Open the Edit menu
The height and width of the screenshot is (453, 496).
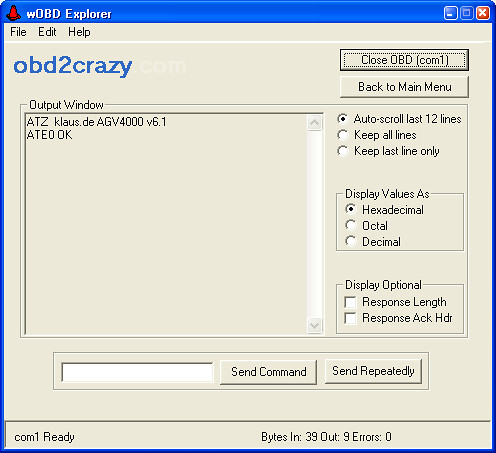click(x=47, y=32)
